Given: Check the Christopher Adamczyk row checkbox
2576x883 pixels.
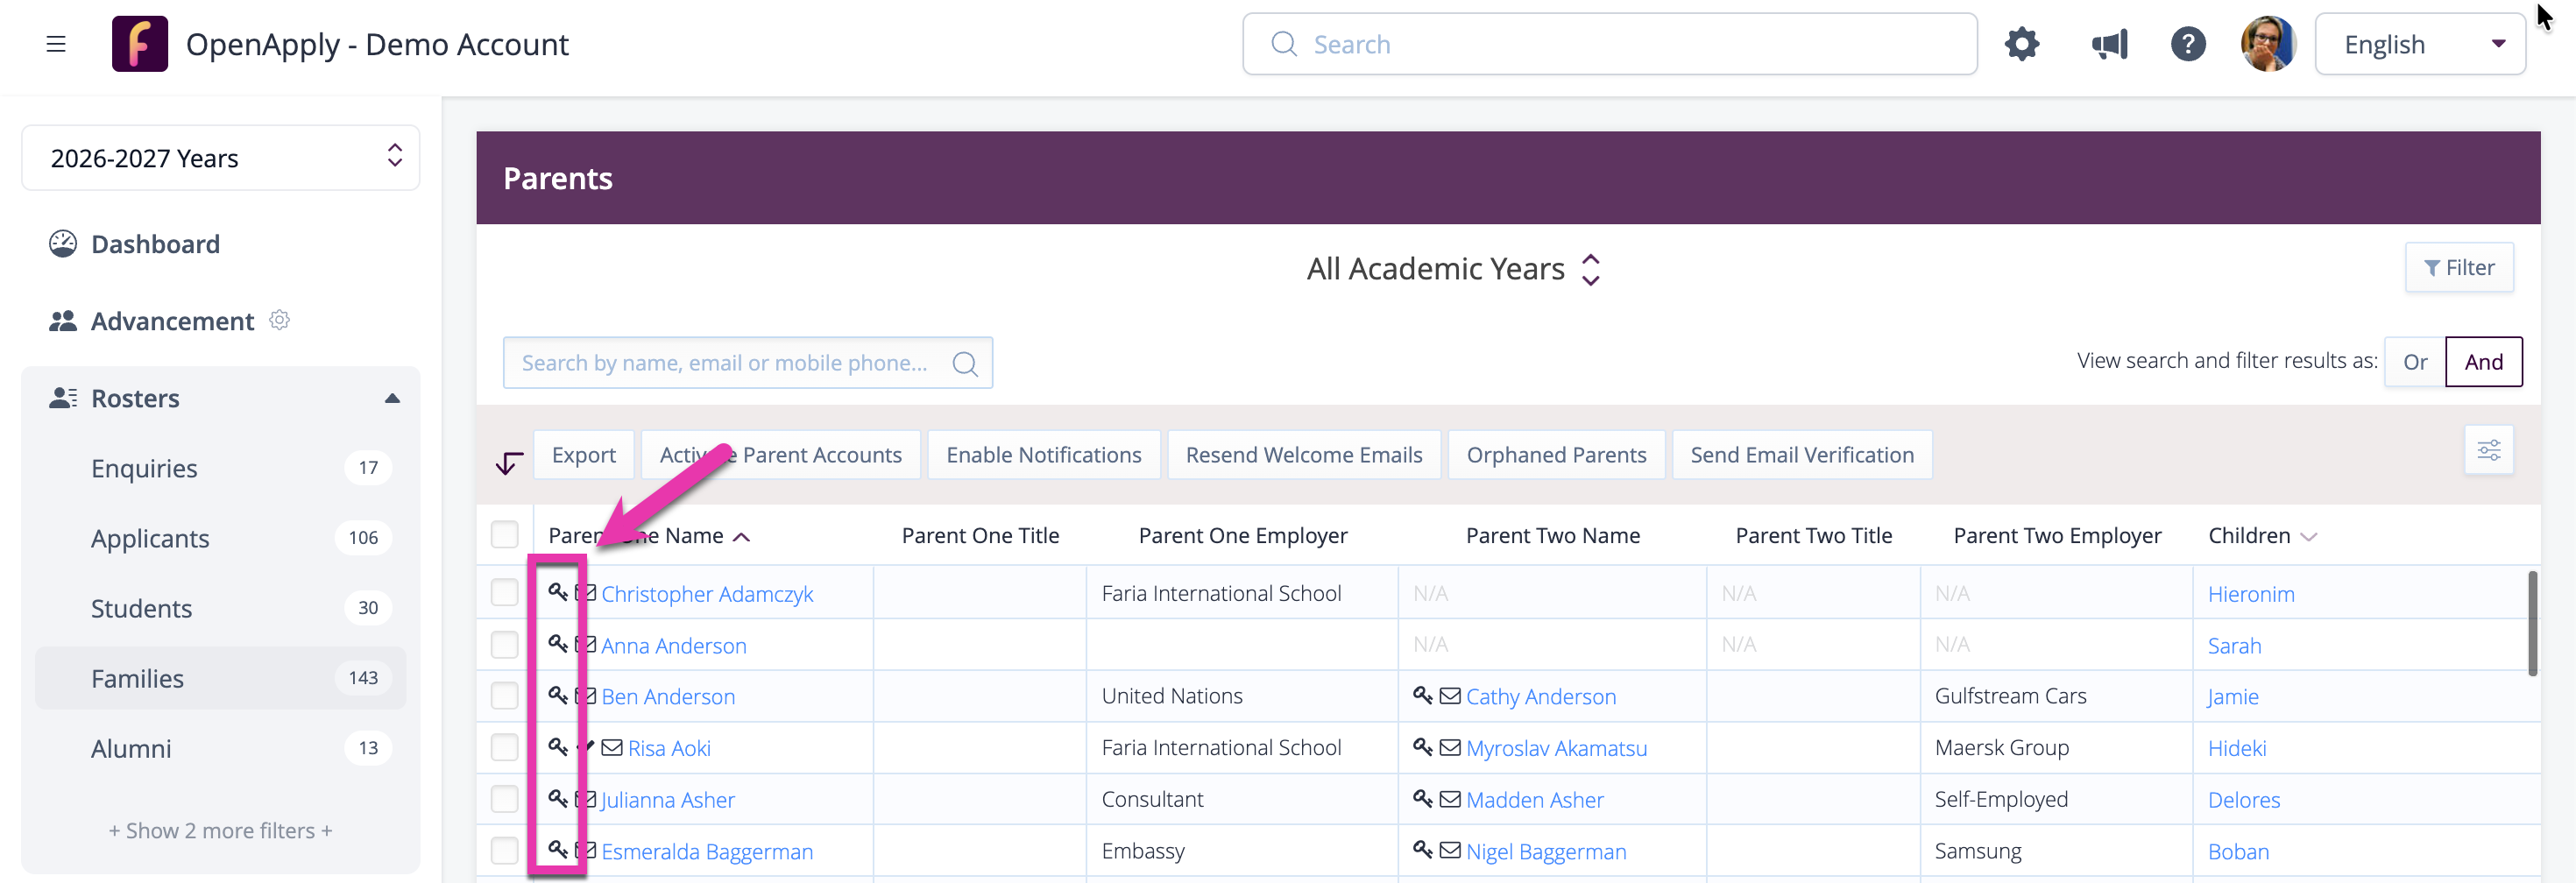Looking at the screenshot, I should [504, 592].
